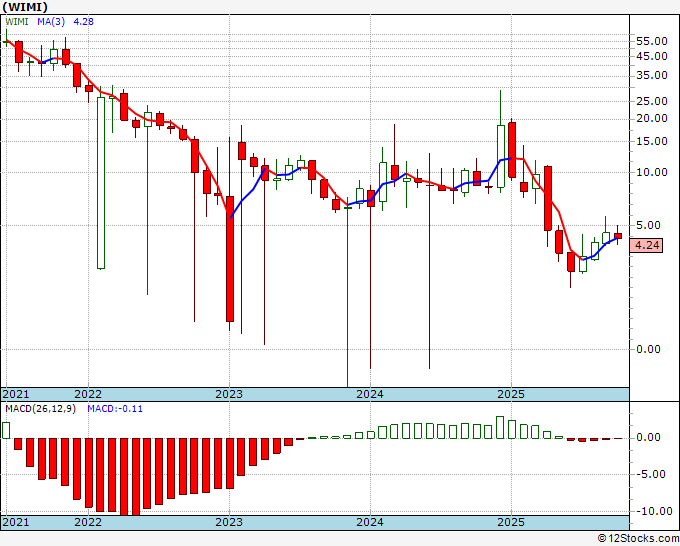The height and width of the screenshot is (546, 680).
Task: Click the (WIMI) chart title
Action: coord(24,7)
